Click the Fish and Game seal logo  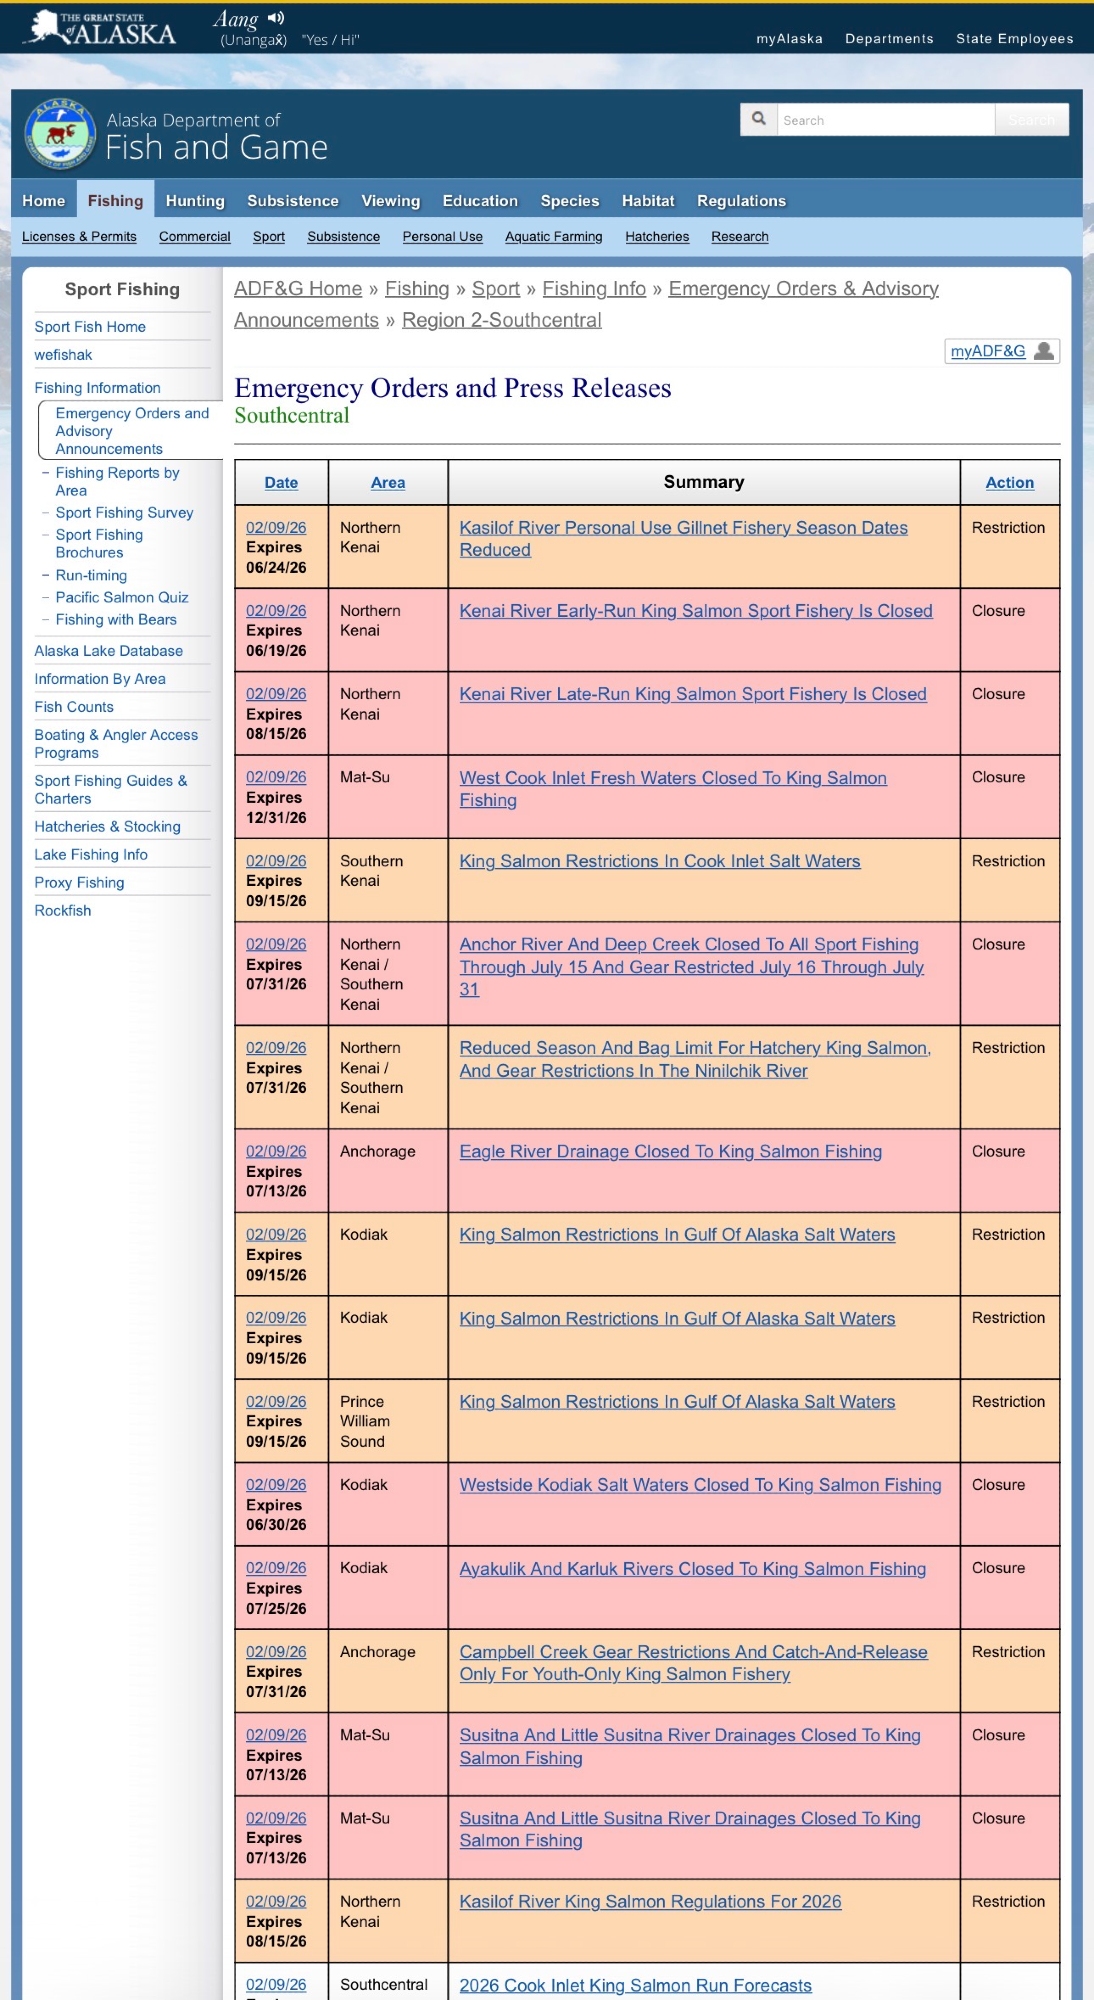point(60,133)
